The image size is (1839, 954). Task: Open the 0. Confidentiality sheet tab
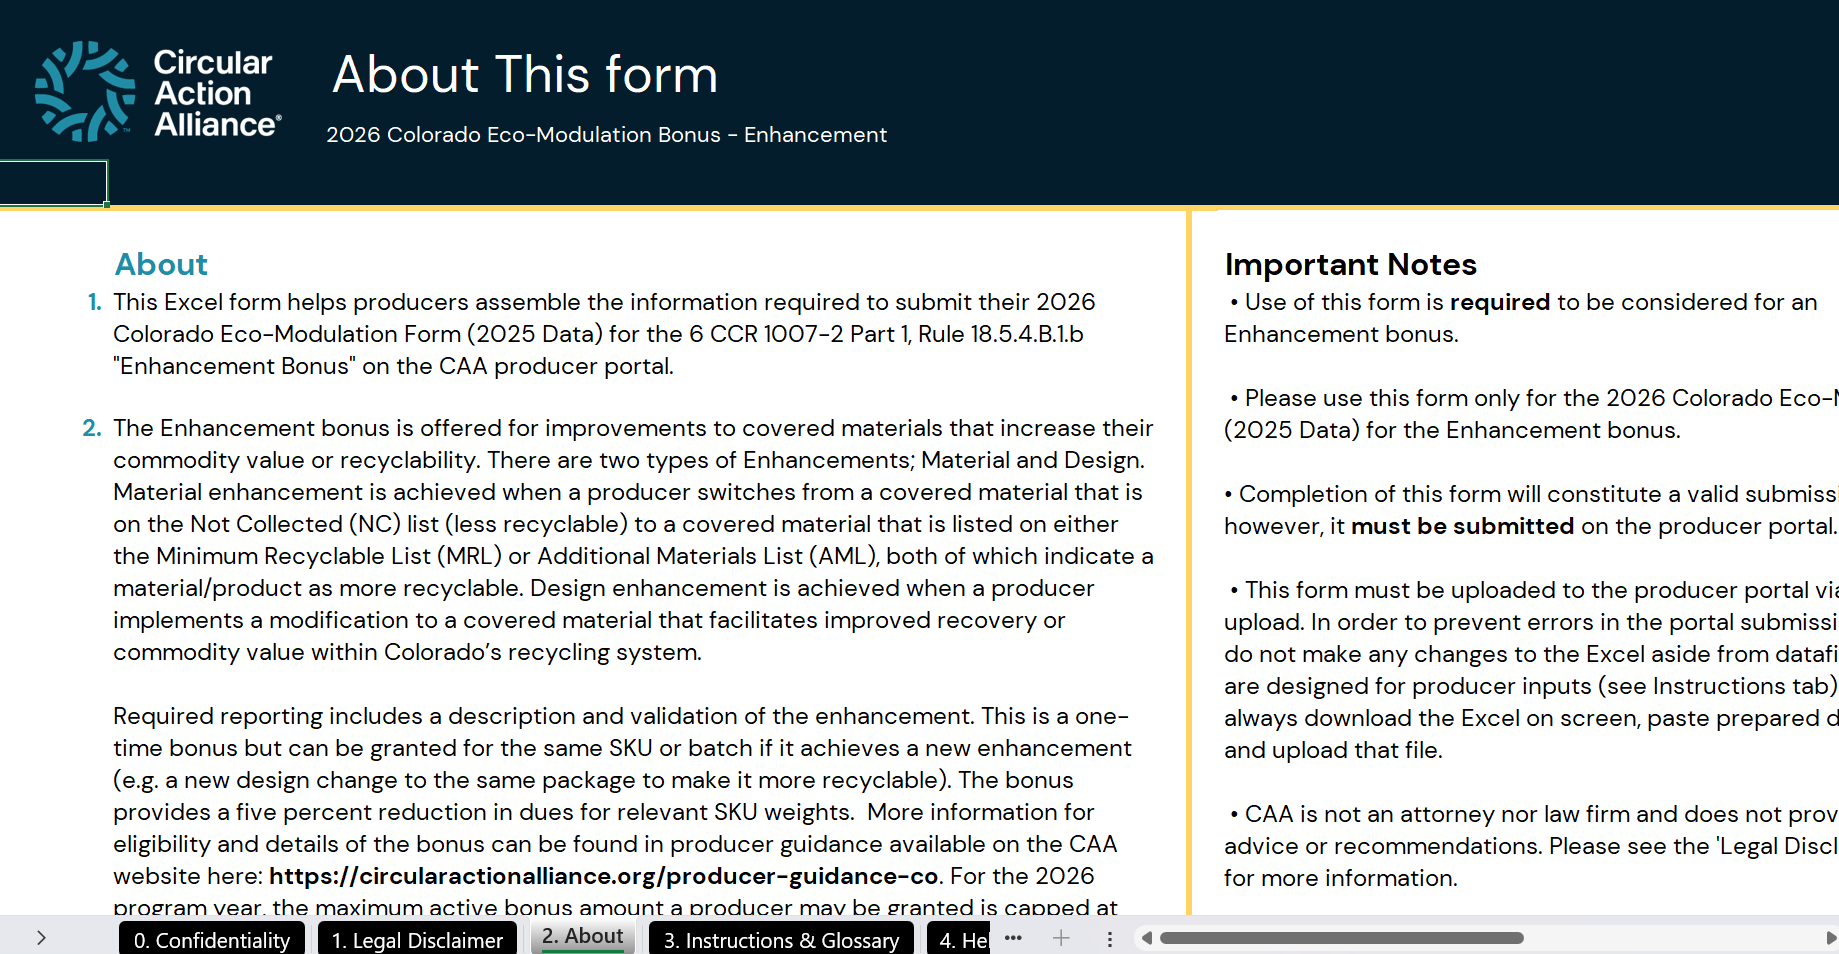click(x=212, y=939)
